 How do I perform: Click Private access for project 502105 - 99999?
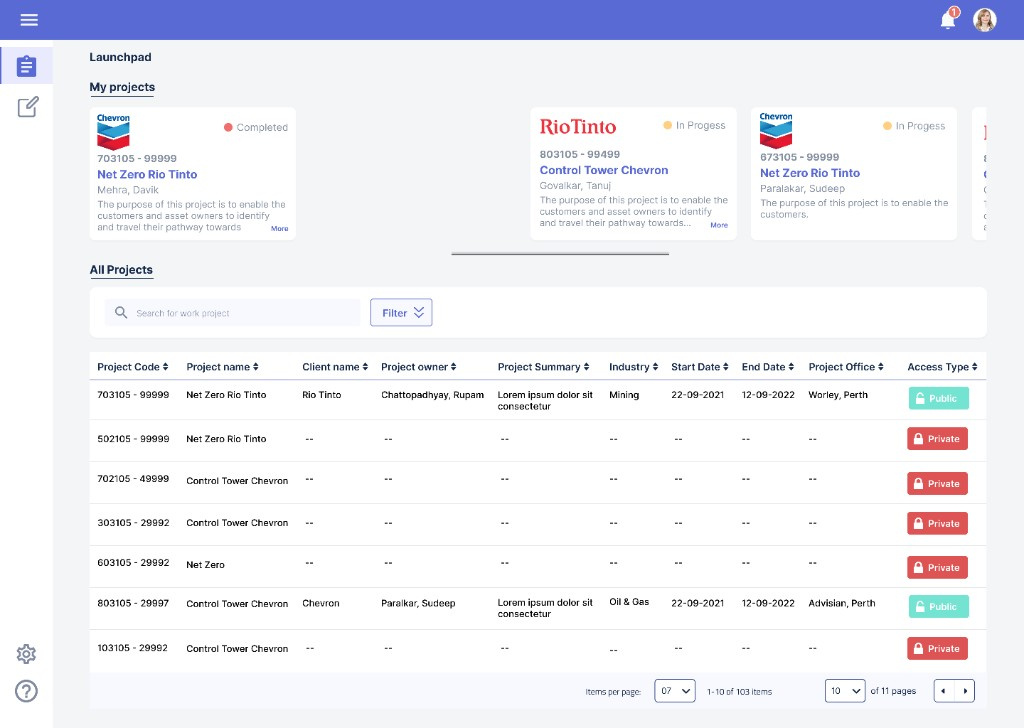(x=937, y=439)
